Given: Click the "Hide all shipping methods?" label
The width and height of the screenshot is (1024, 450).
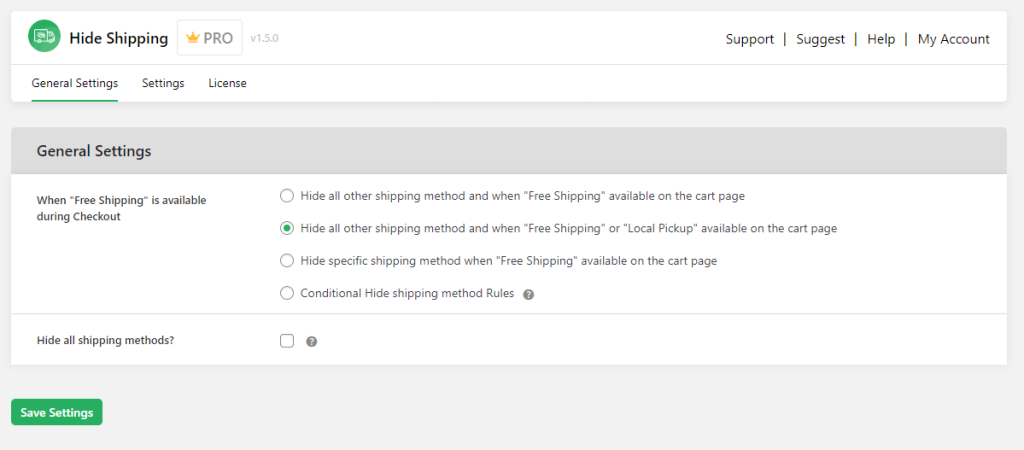Looking at the screenshot, I should point(105,340).
